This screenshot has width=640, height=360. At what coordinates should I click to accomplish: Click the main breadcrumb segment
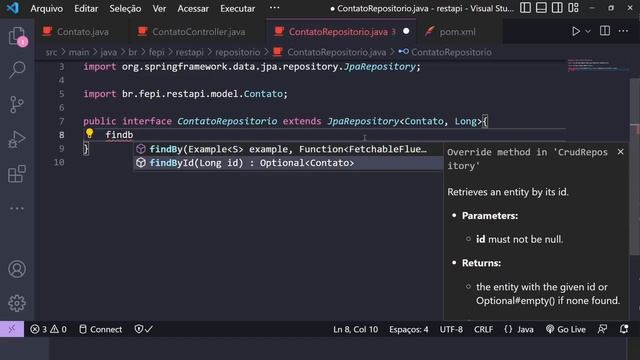pyautogui.click(x=79, y=52)
